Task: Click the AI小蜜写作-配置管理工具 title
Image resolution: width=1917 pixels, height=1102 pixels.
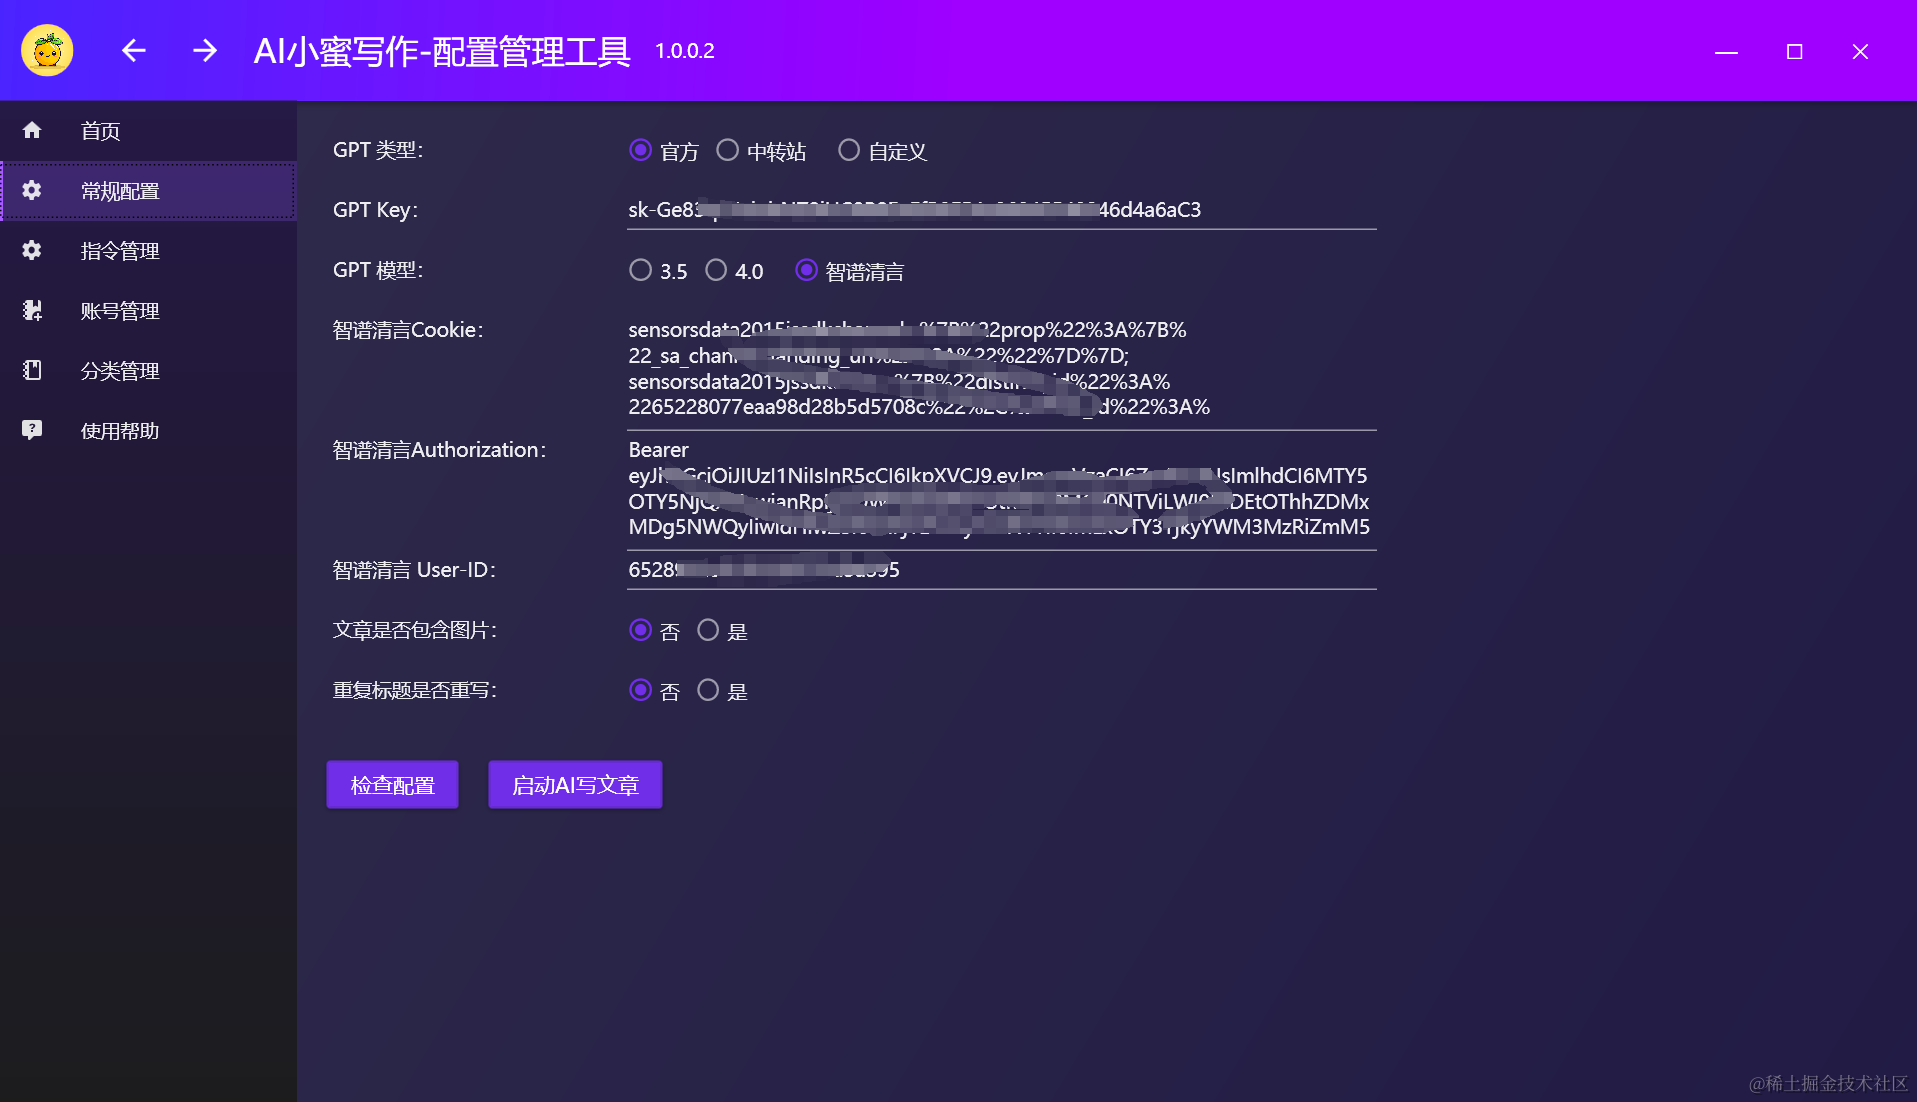Action: point(442,51)
